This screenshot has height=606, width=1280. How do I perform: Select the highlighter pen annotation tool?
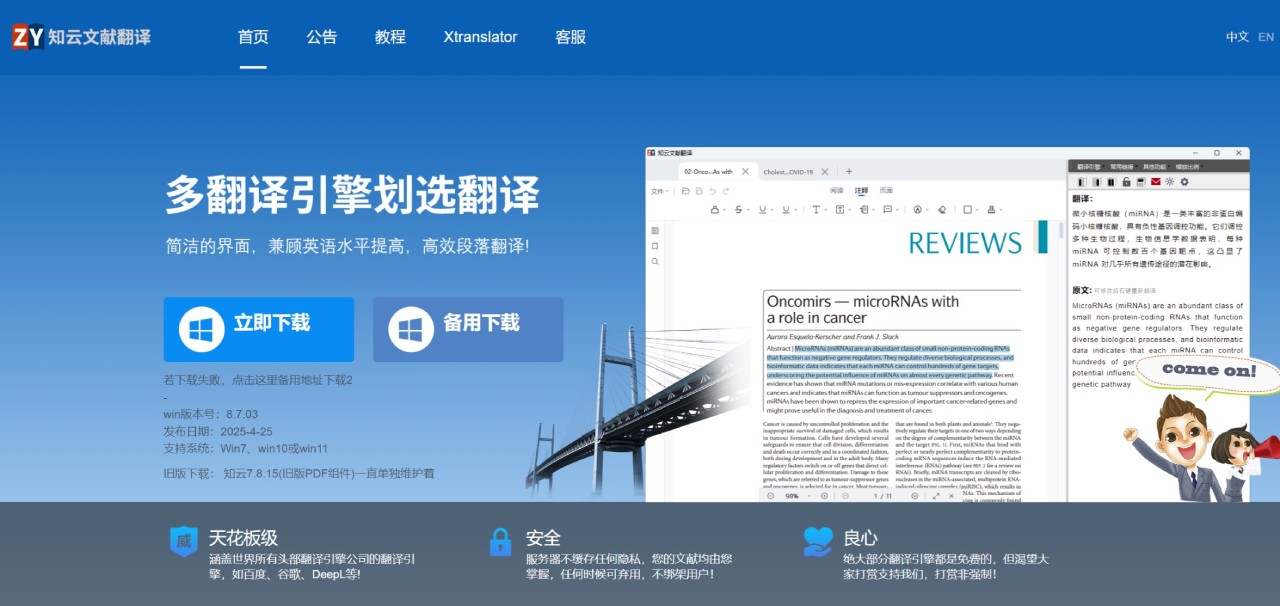[714, 209]
